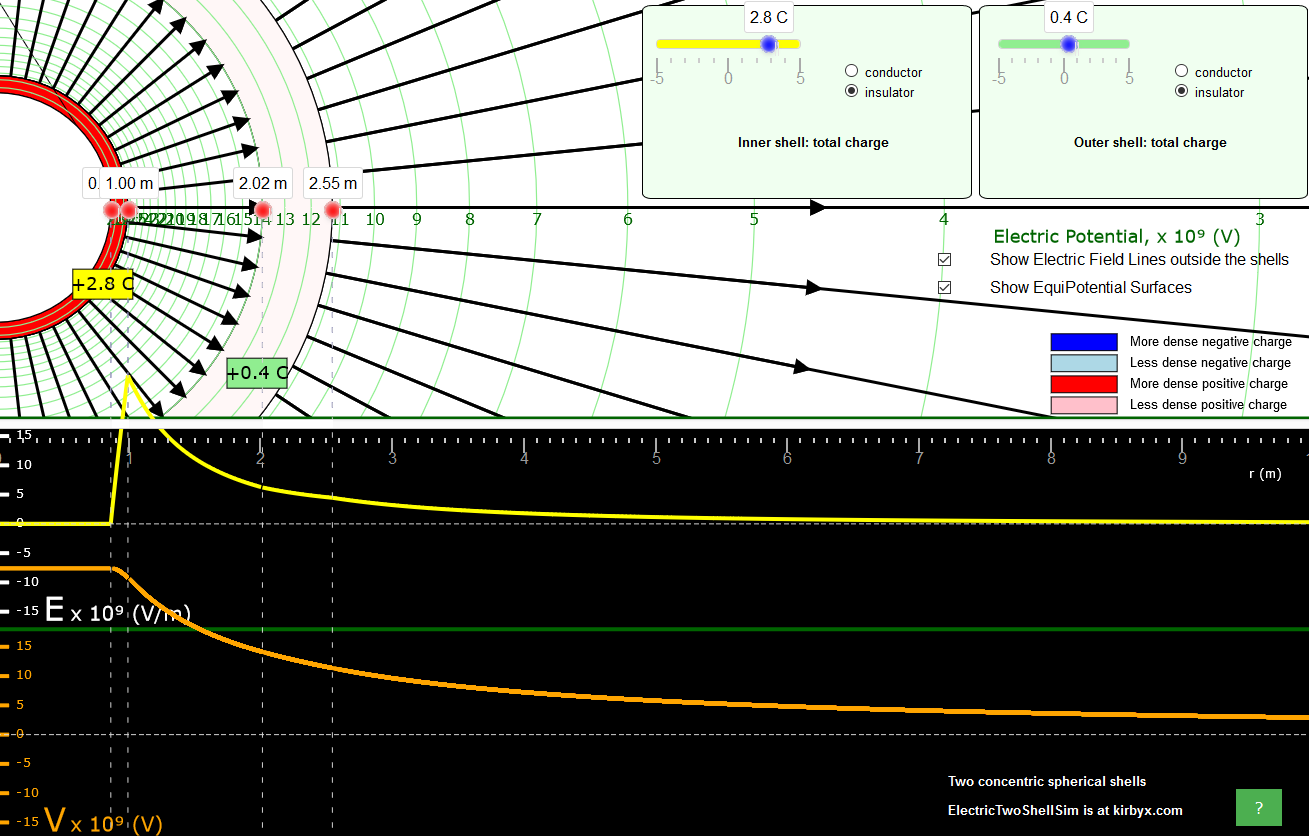1309x836 pixels.
Task: Click the red handle labeled 1.00 m
Action: (128, 210)
